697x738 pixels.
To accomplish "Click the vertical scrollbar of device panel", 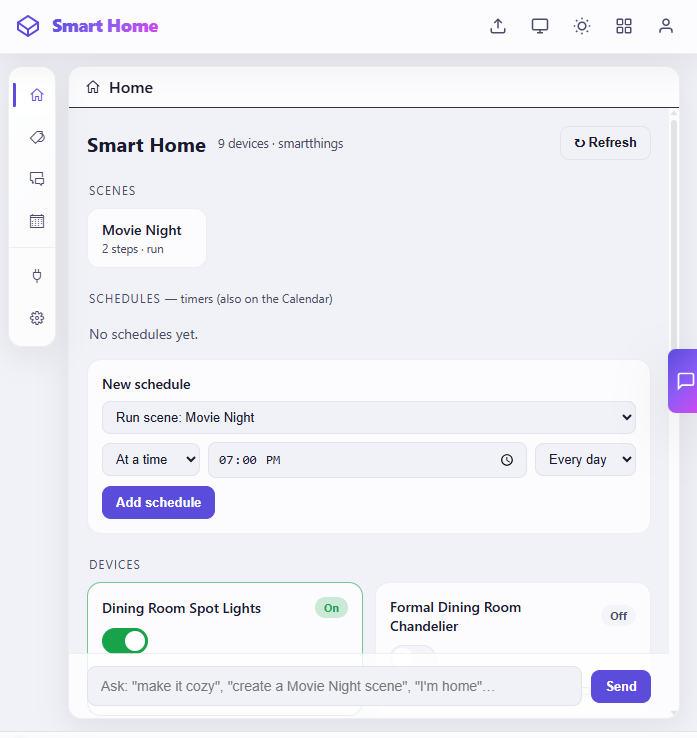I will (674, 235).
